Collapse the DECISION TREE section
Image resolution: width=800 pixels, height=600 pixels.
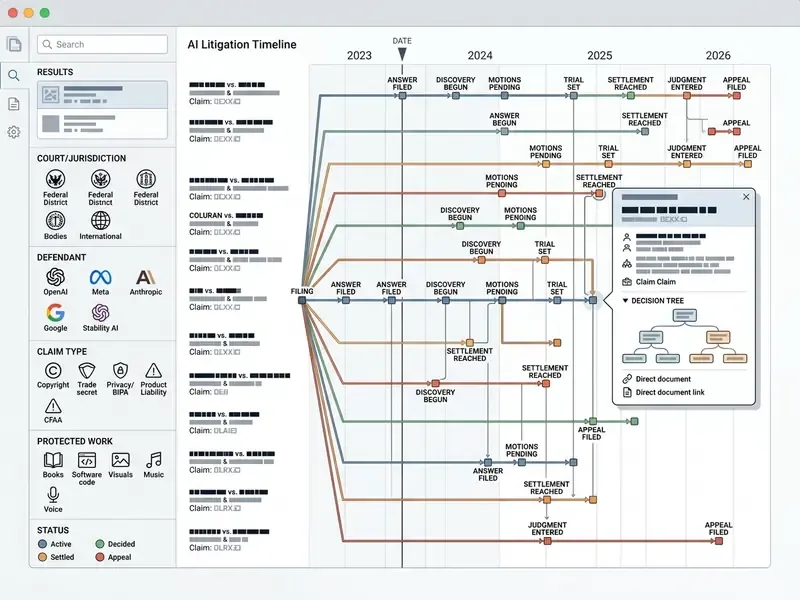(x=654, y=301)
